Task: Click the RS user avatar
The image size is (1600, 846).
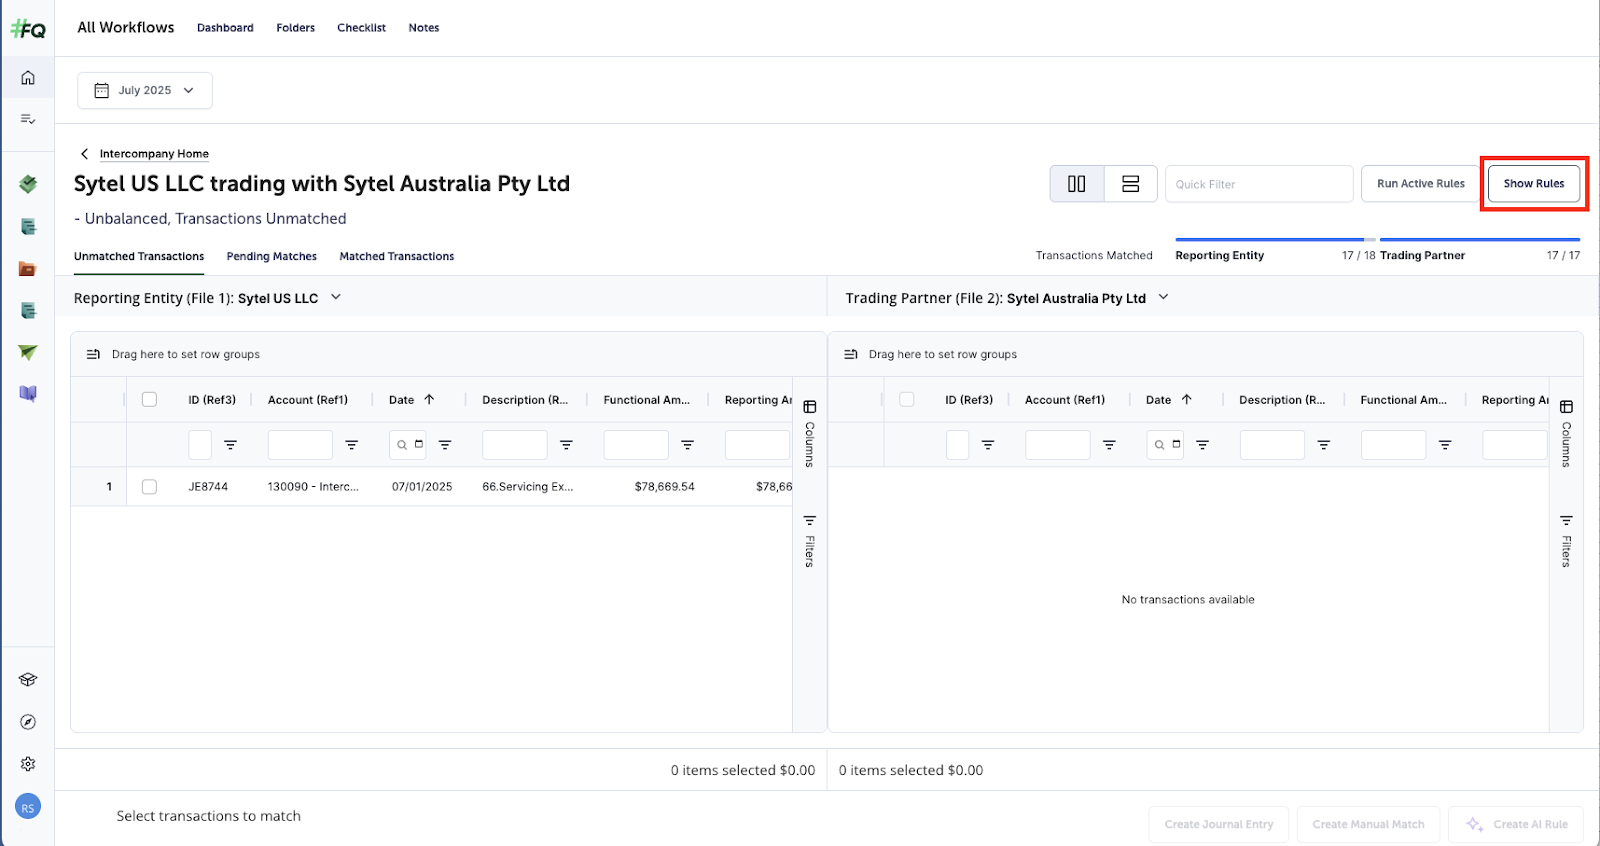Action: coord(28,807)
